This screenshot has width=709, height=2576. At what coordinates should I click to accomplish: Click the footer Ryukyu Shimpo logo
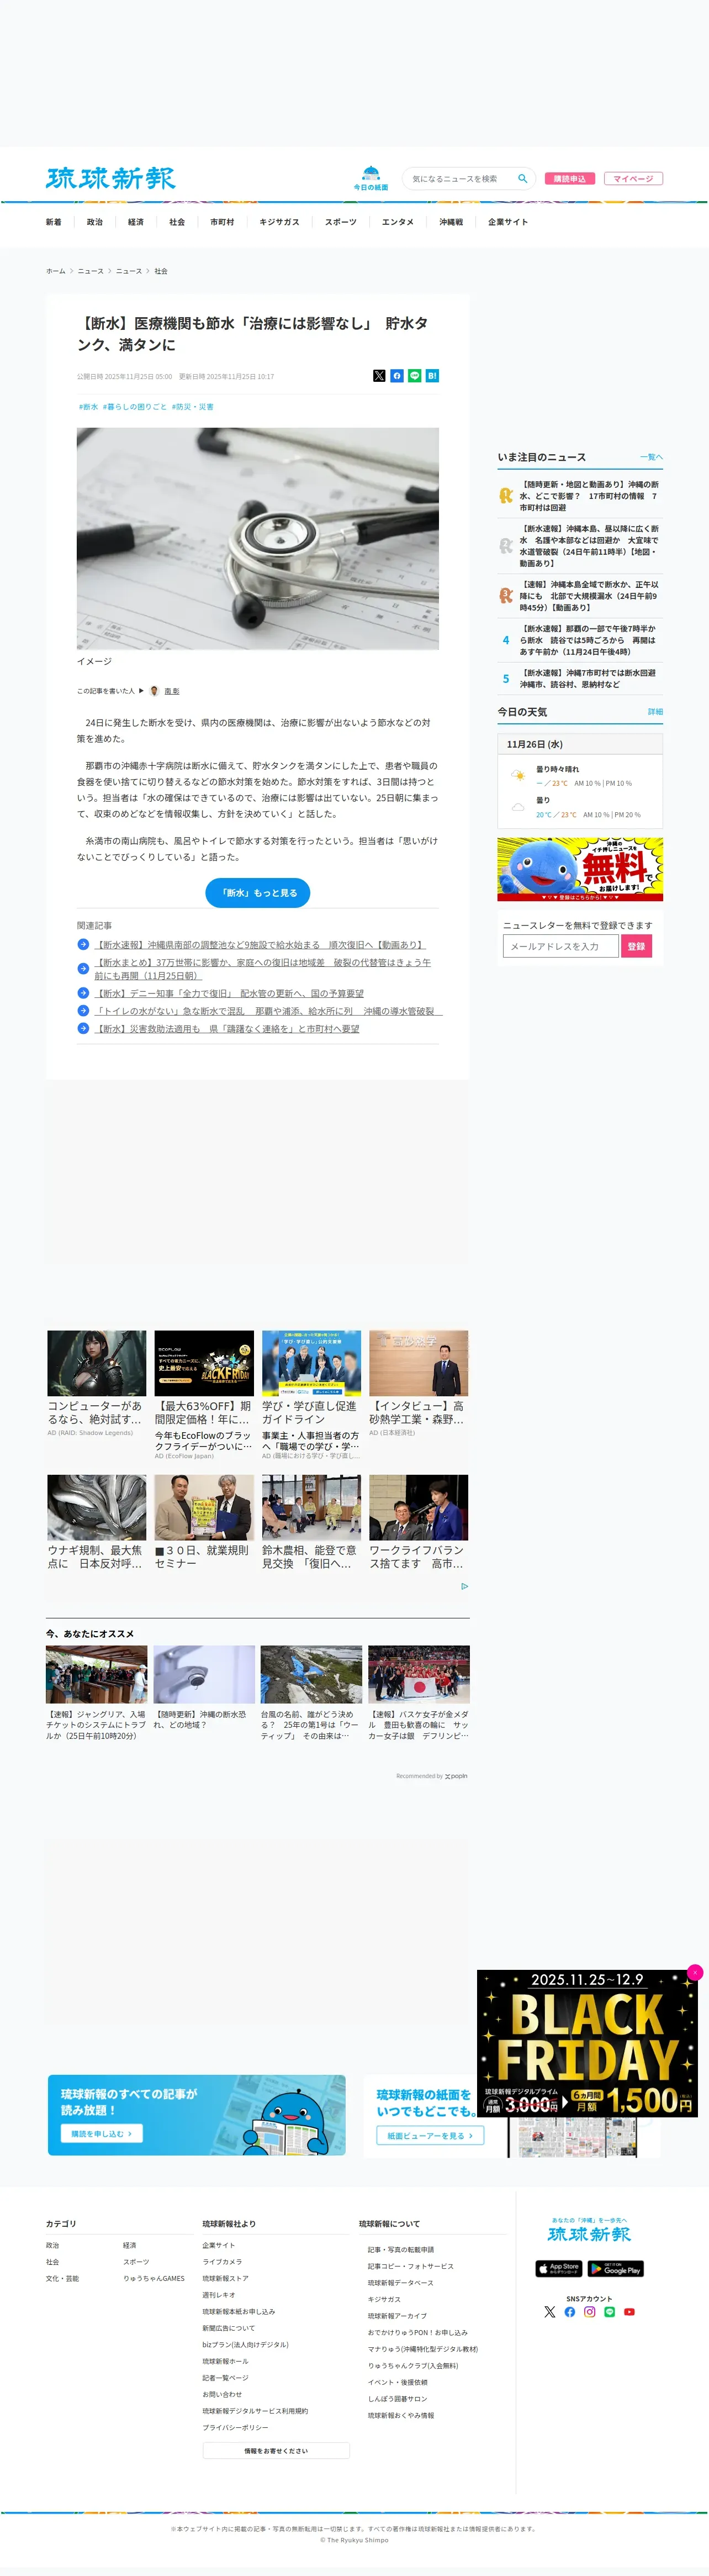pos(589,2234)
